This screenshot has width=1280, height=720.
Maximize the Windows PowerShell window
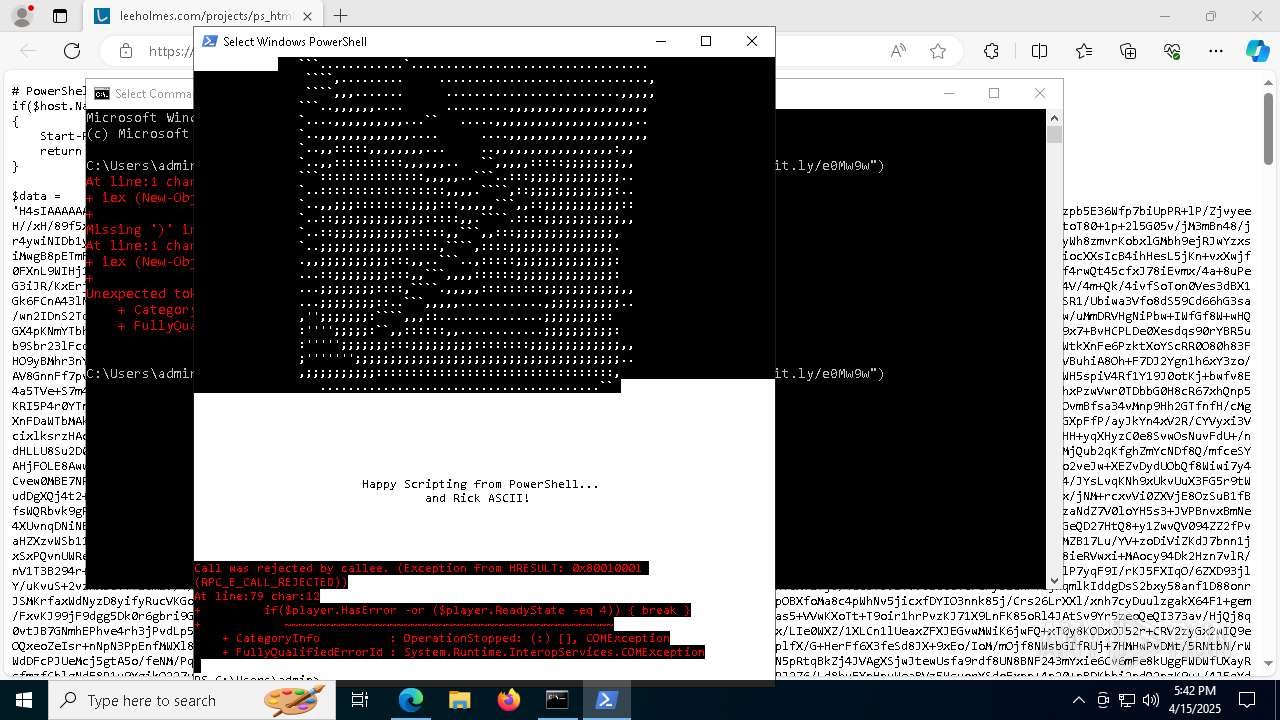coord(706,41)
